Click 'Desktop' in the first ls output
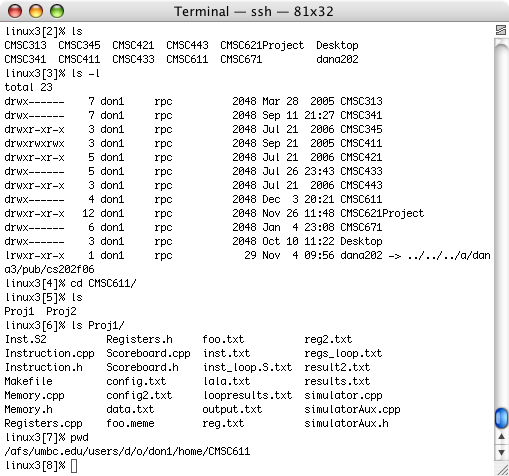The height and width of the screenshot is (476, 509). tap(337, 45)
